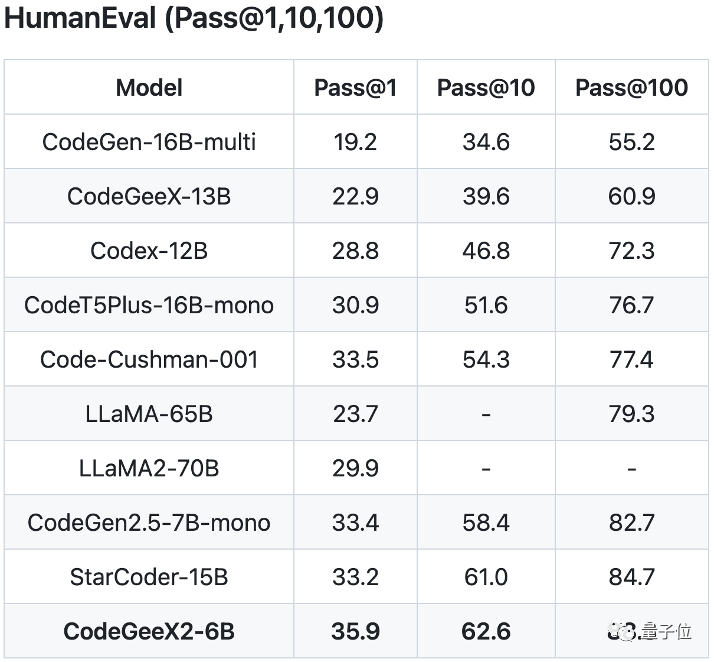Select Codex-12B Pass@1 value 28.8
This screenshot has height=662, width=714.
point(355,250)
